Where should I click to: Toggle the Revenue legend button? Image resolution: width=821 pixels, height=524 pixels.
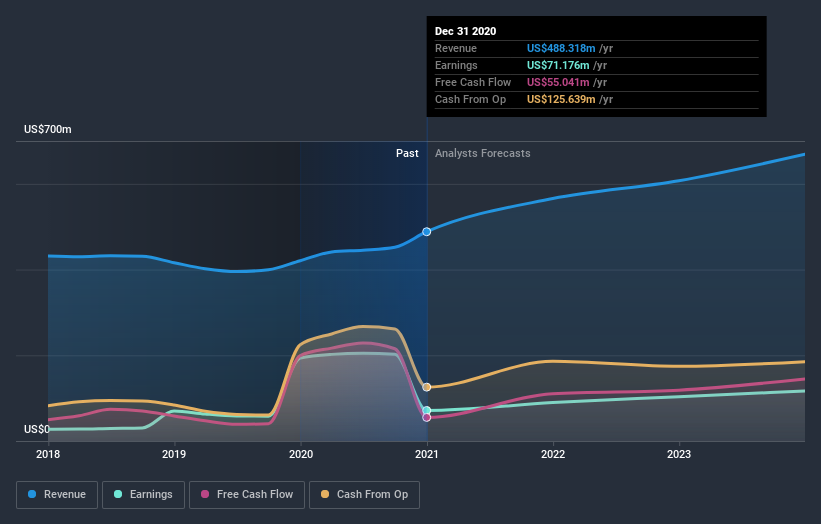pos(57,495)
